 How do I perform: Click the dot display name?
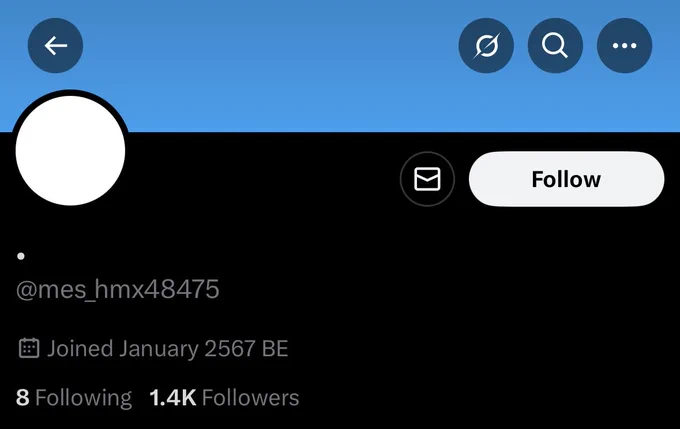tap(21, 256)
